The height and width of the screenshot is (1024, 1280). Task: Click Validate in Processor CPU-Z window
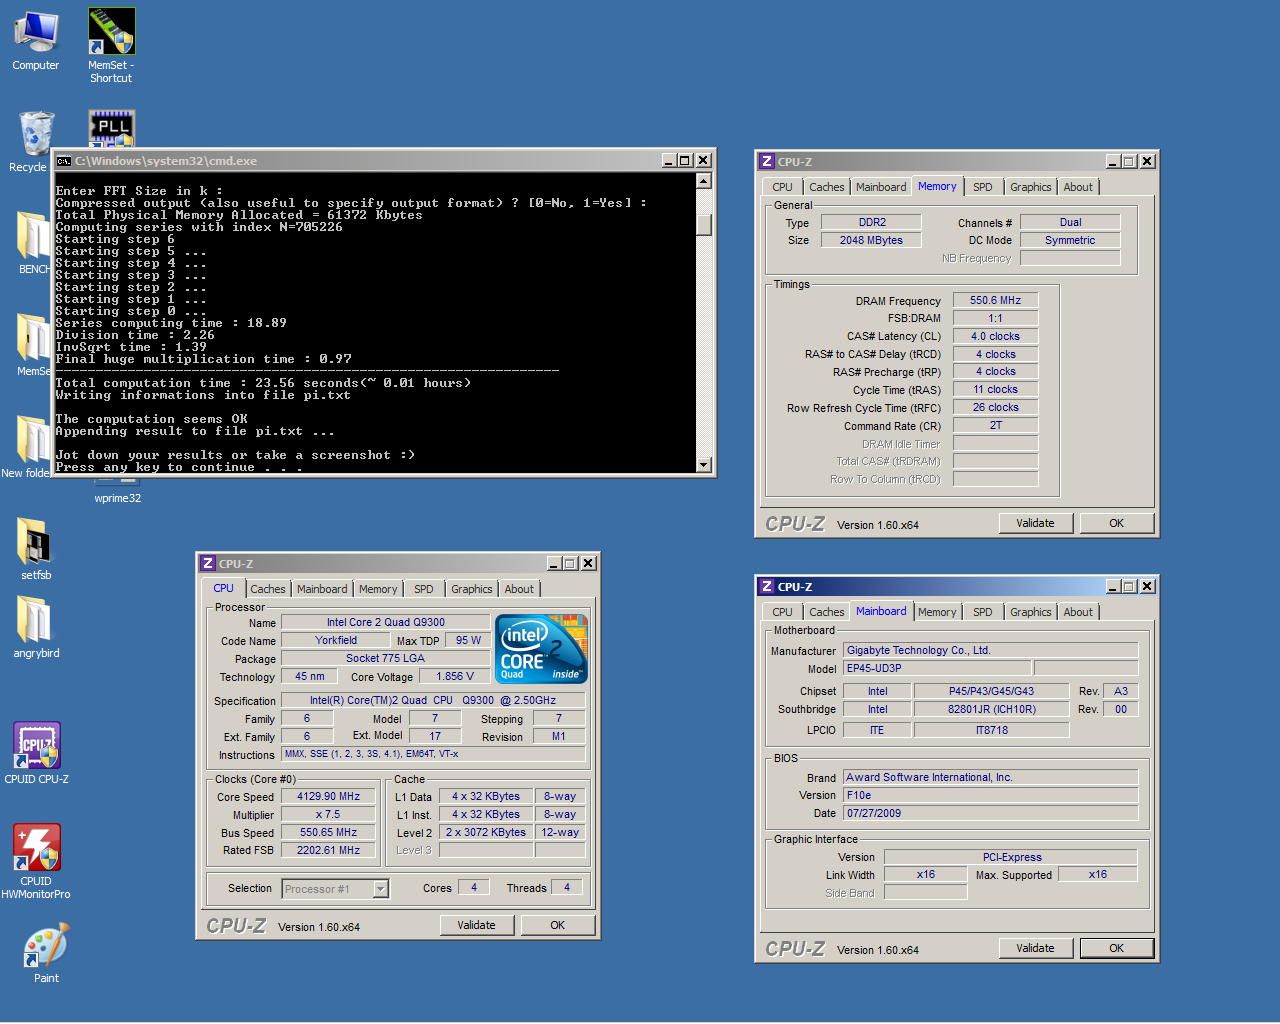pos(476,925)
